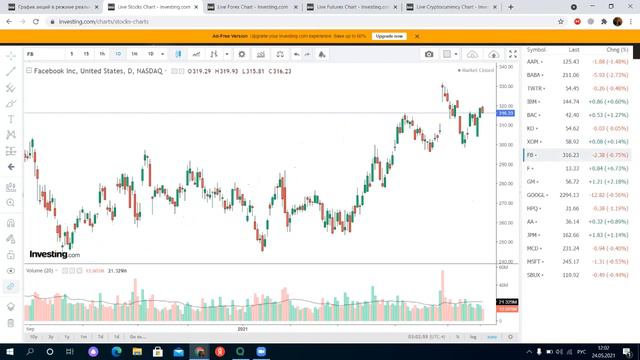Viewport: 640px width, 360px height.
Task: Open the AAPL watchlist row dropdown
Action: (542, 62)
